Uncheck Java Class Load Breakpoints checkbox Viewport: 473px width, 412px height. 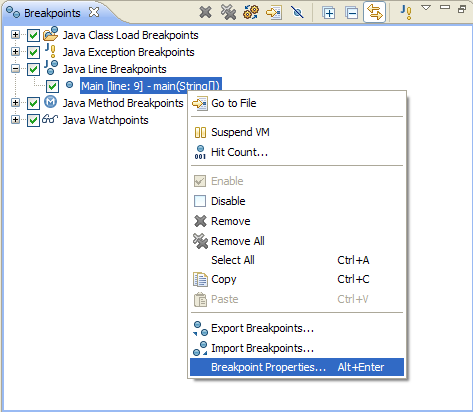click(33, 35)
